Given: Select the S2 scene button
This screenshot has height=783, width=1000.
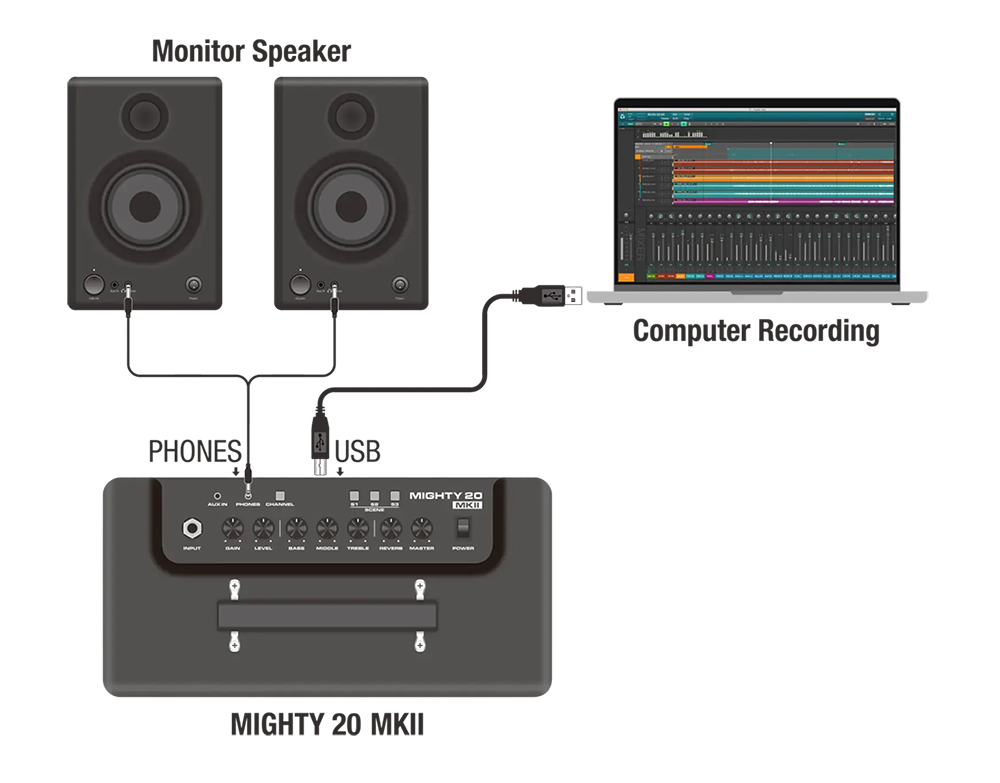Looking at the screenshot, I should click(x=374, y=495).
